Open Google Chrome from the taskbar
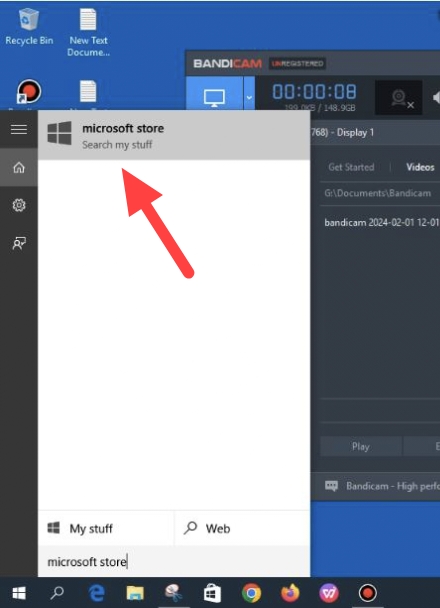The height and width of the screenshot is (608, 440). (x=251, y=593)
